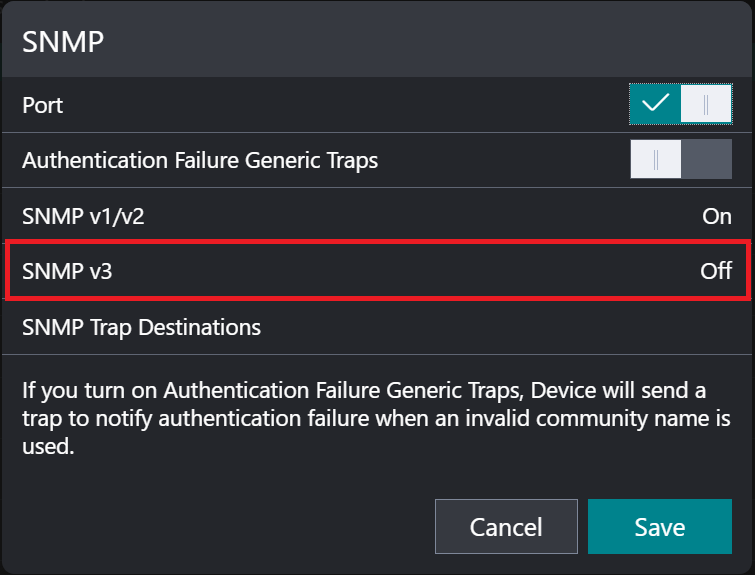Image resolution: width=755 pixels, height=575 pixels.
Task: Click the SNMP Trap Destinations label text
Action: pyautogui.click(x=141, y=327)
